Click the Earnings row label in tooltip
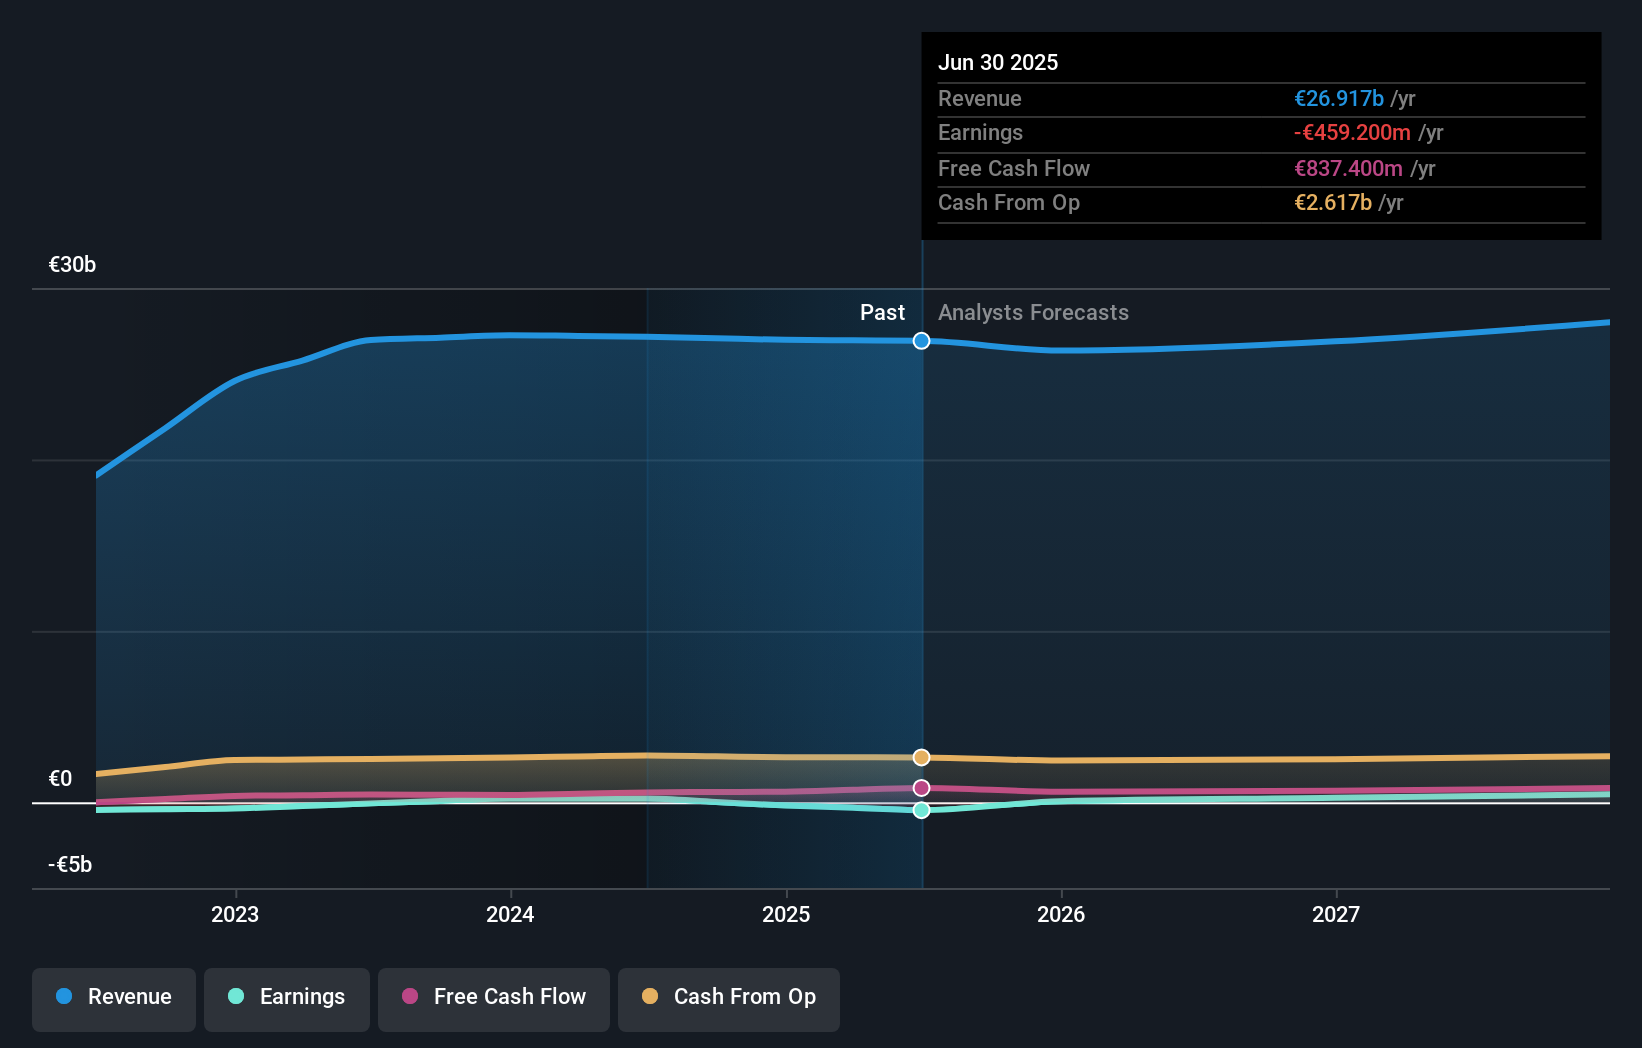 [980, 132]
